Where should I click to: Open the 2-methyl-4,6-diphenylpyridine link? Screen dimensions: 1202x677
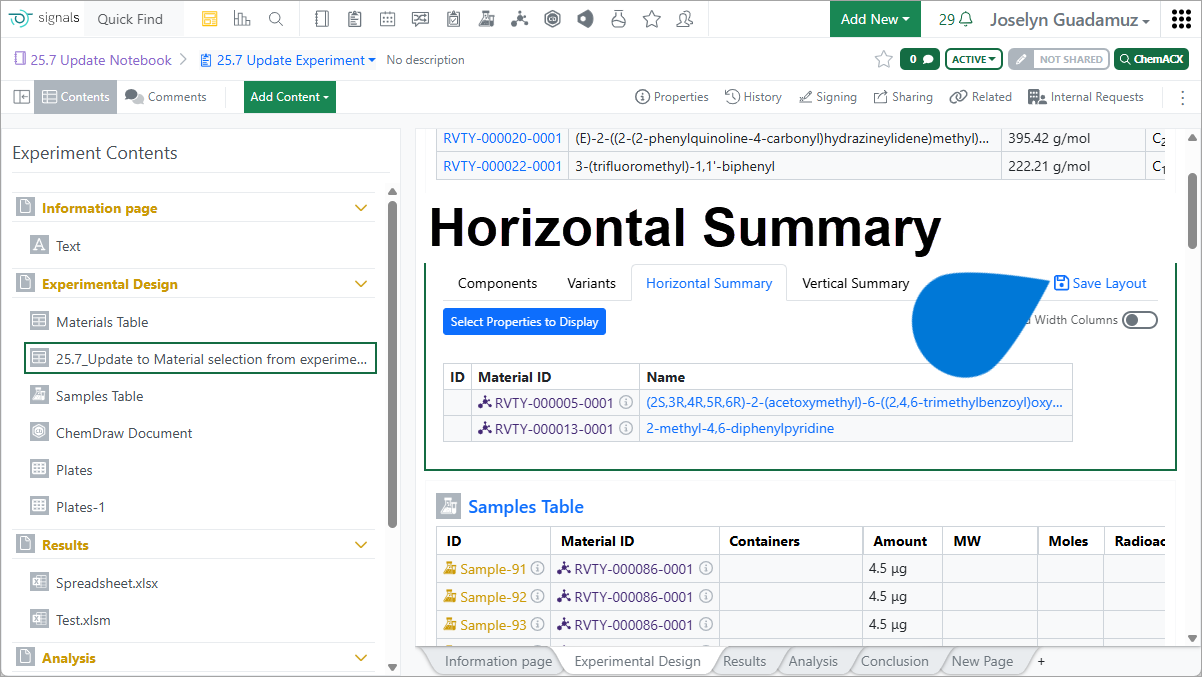[x=740, y=428]
